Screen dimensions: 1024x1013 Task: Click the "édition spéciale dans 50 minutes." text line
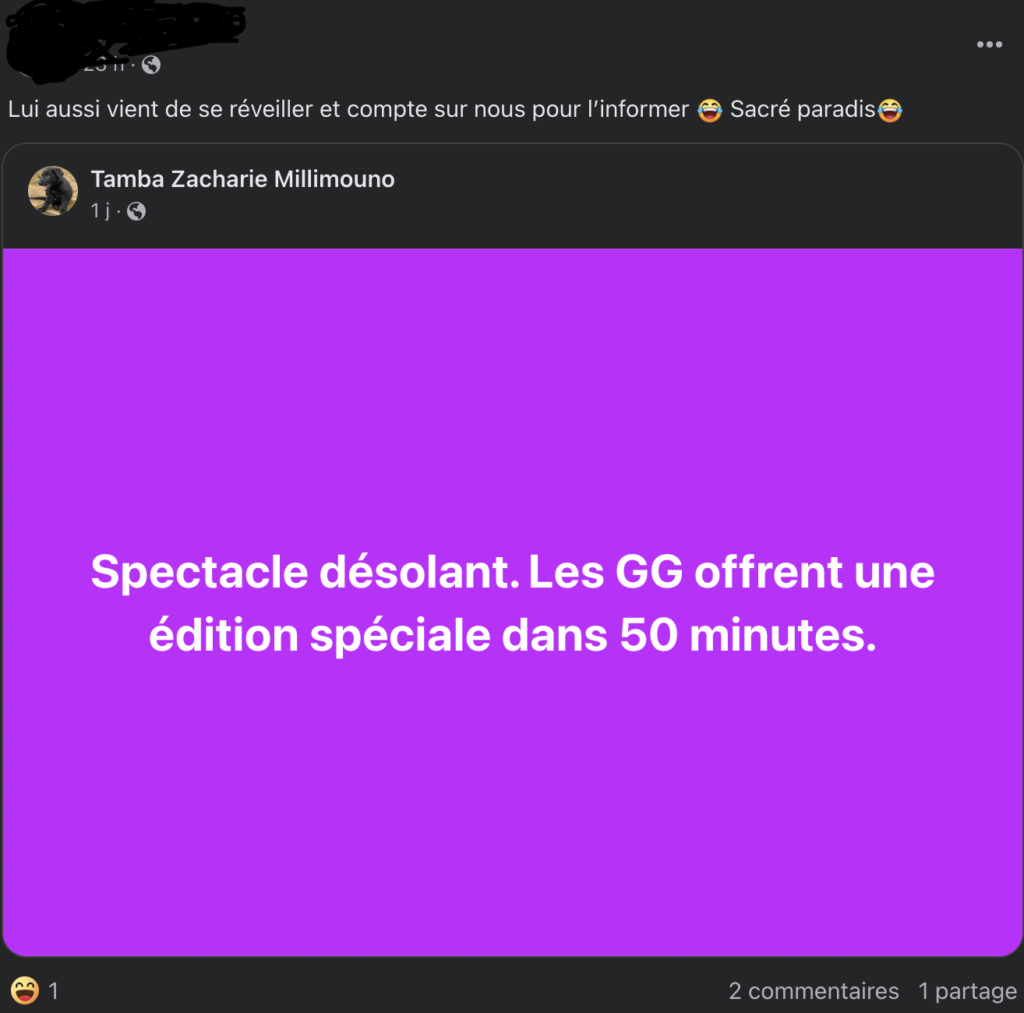[512, 635]
